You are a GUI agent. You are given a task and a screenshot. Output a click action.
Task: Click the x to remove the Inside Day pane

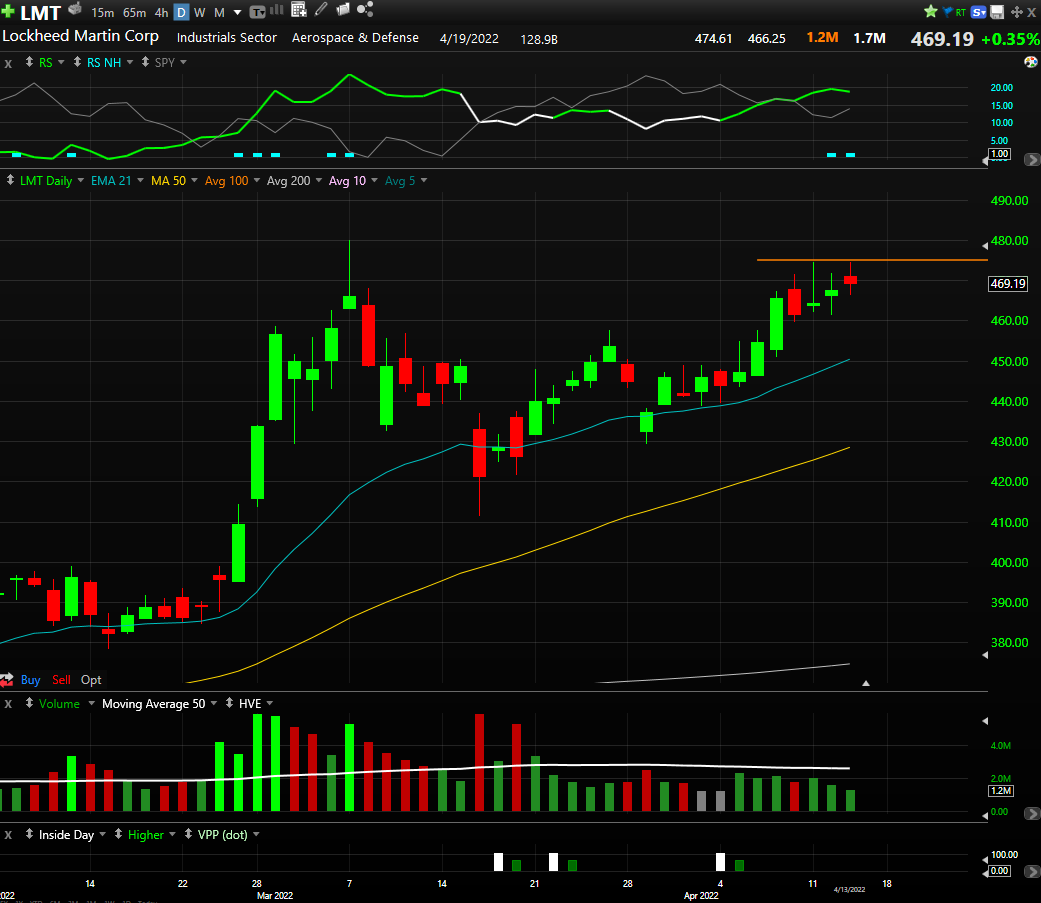8,835
